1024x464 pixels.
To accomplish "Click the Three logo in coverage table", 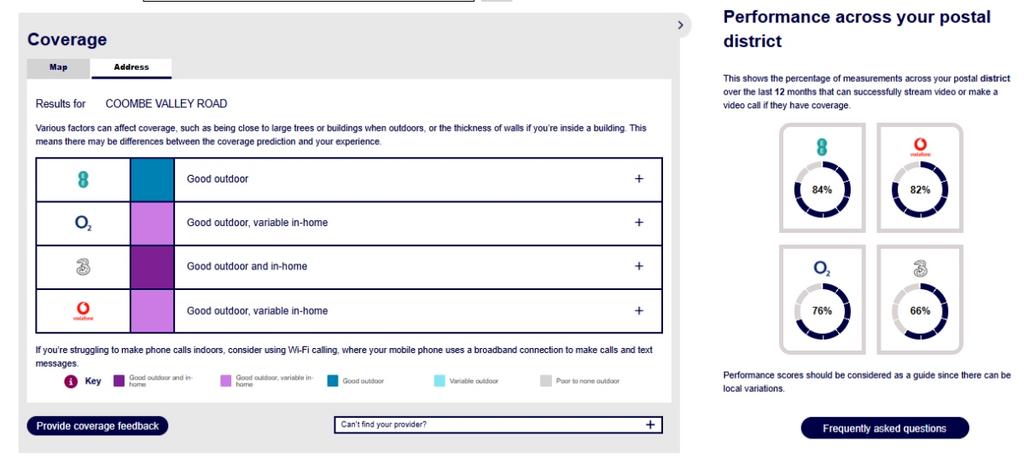I will coord(83,267).
